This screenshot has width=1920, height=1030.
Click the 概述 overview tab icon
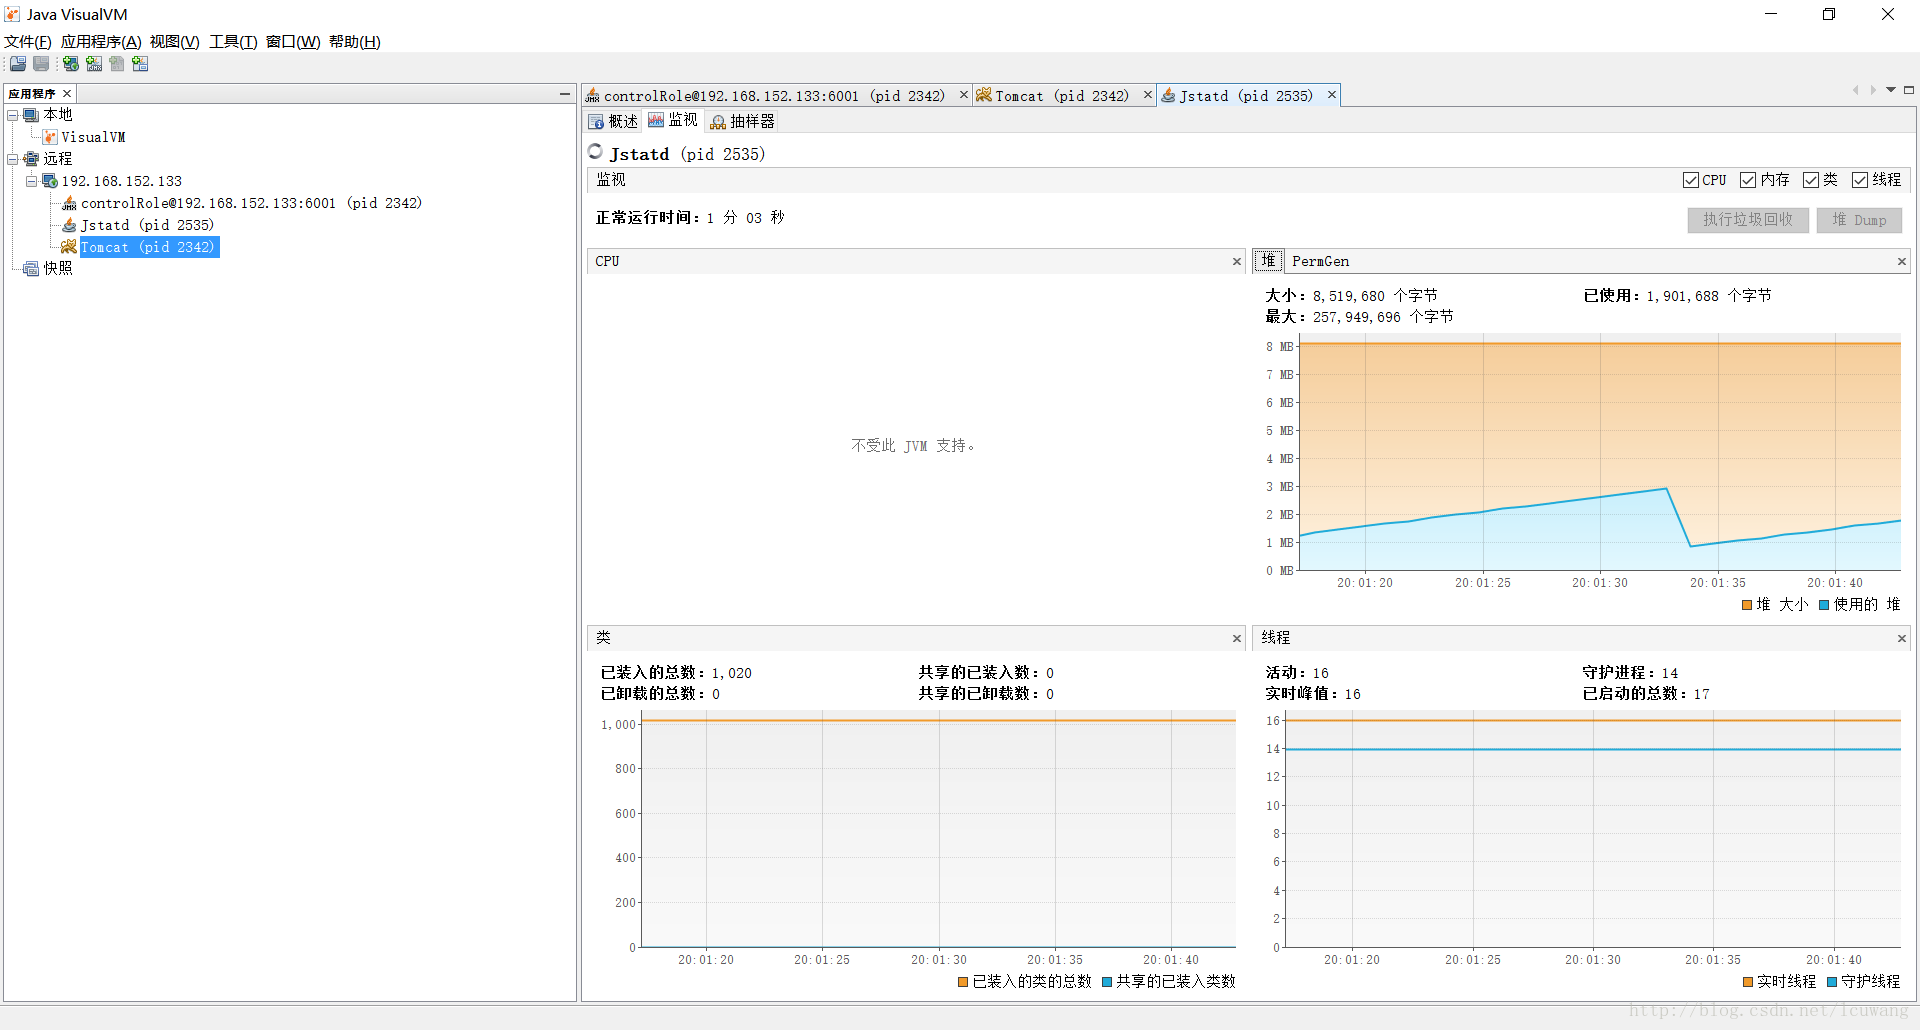click(x=596, y=122)
